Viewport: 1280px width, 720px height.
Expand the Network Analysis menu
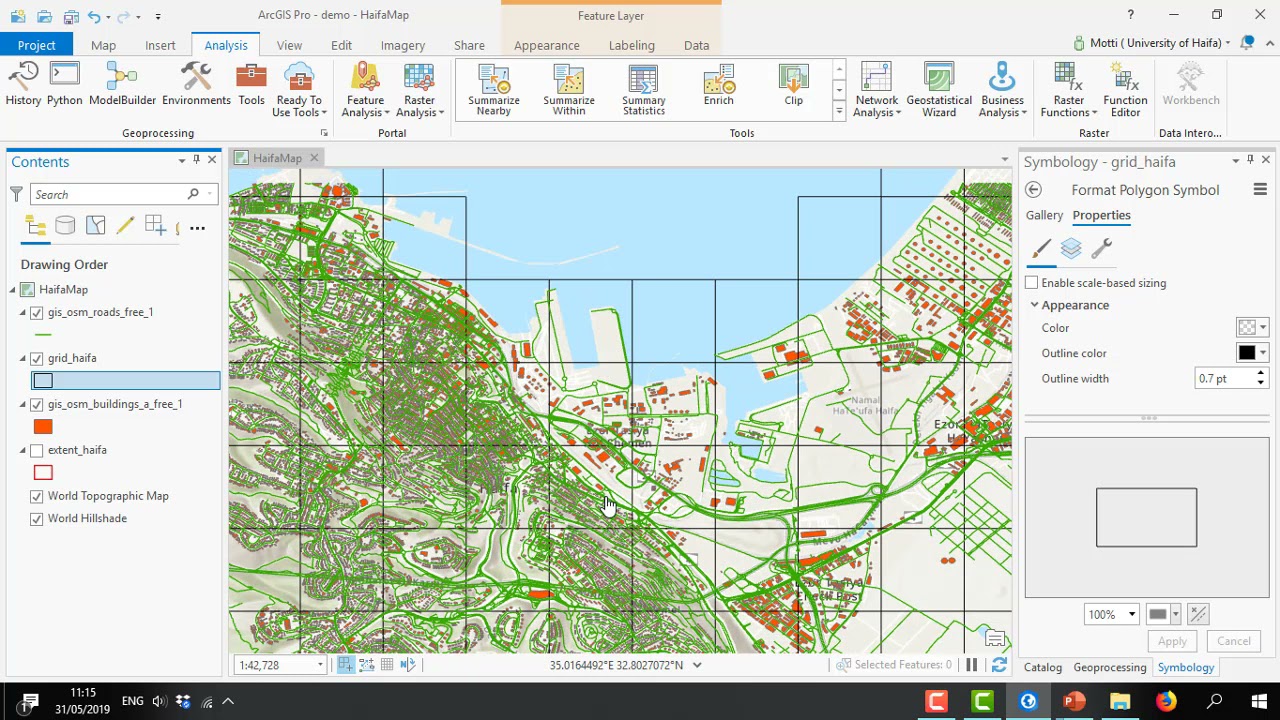click(876, 90)
